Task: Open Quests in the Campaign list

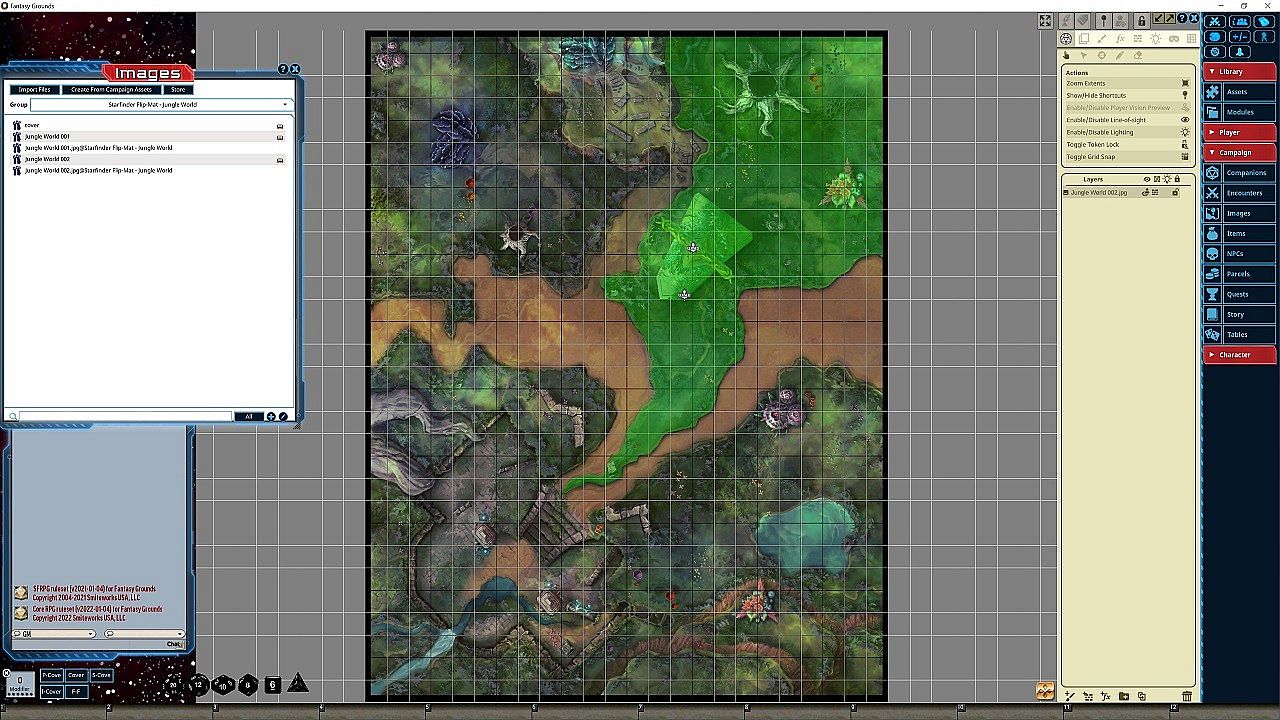Action: pyautogui.click(x=1240, y=294)
